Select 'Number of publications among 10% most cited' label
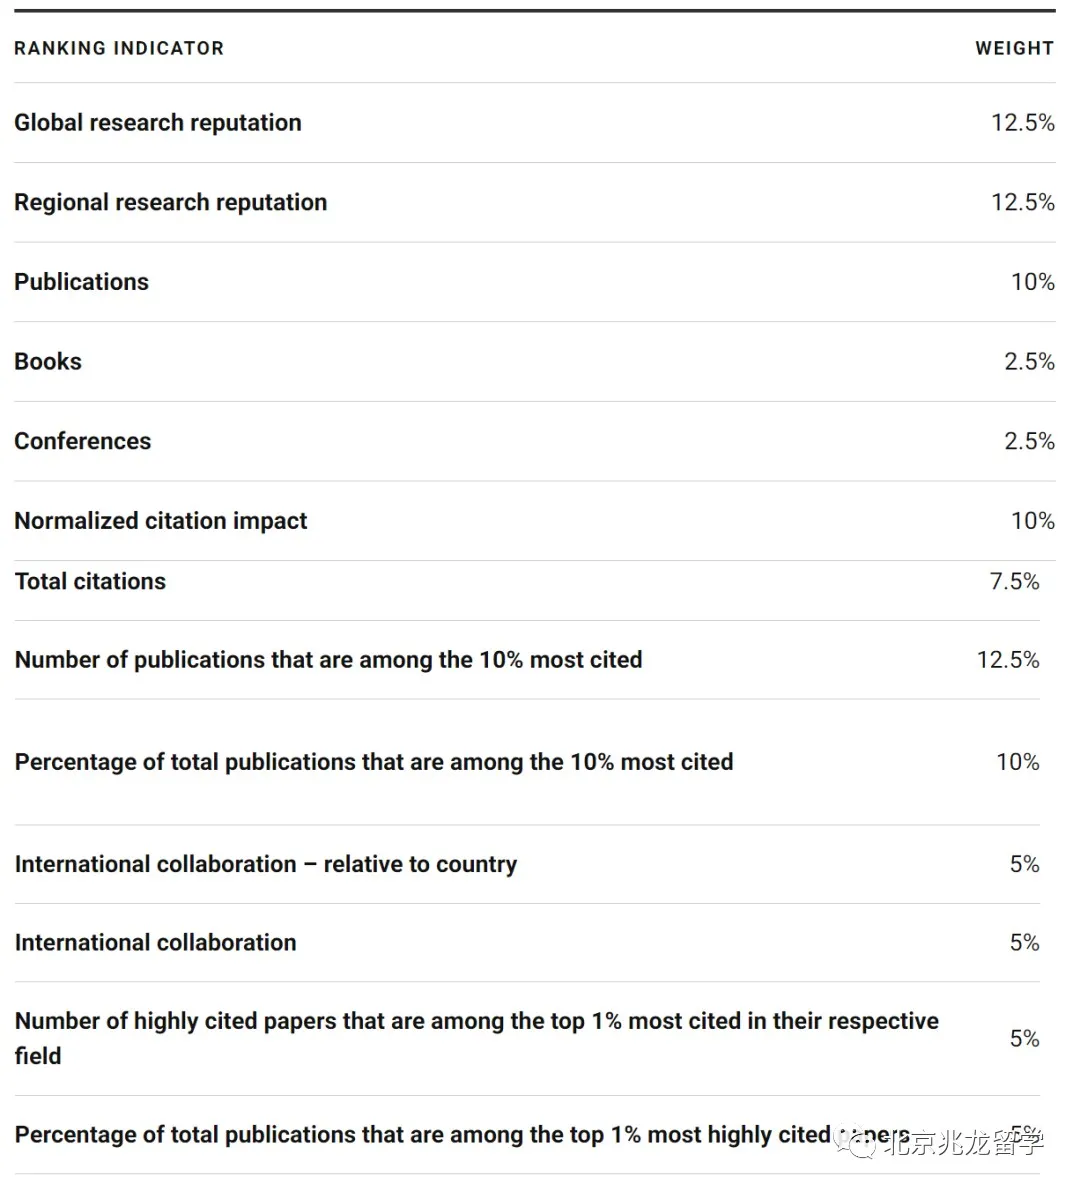 point(329,660)
